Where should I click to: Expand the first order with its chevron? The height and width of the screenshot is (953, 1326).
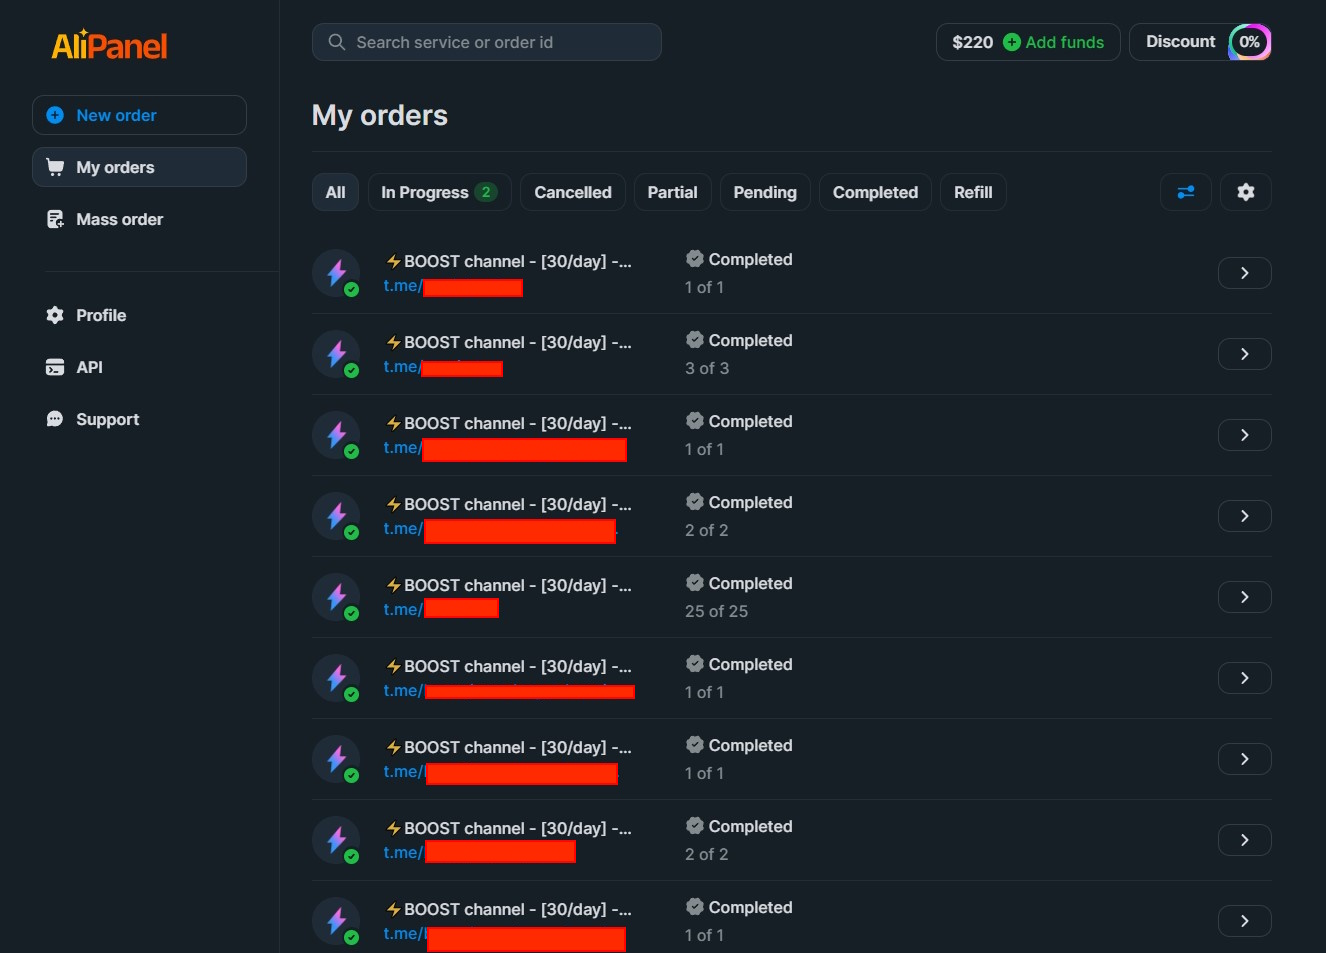tap(1244, 273)
